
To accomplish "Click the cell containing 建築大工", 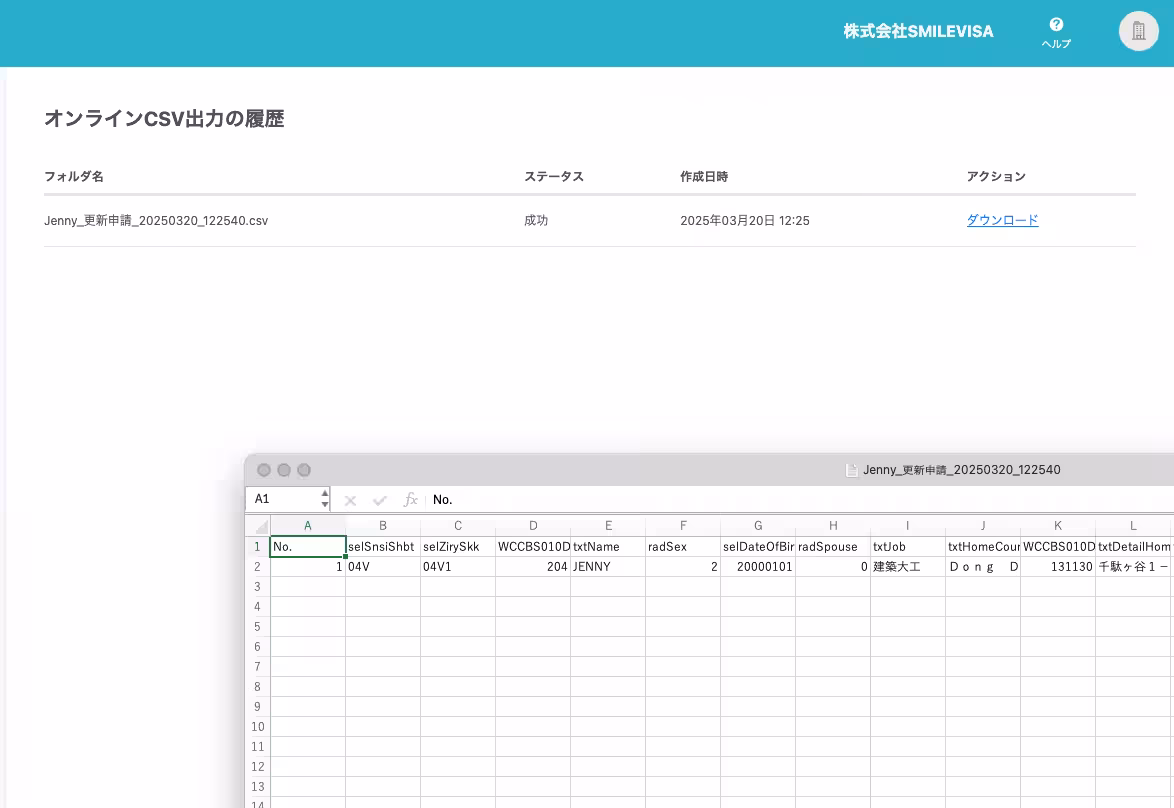I will [x=908, y=567].
